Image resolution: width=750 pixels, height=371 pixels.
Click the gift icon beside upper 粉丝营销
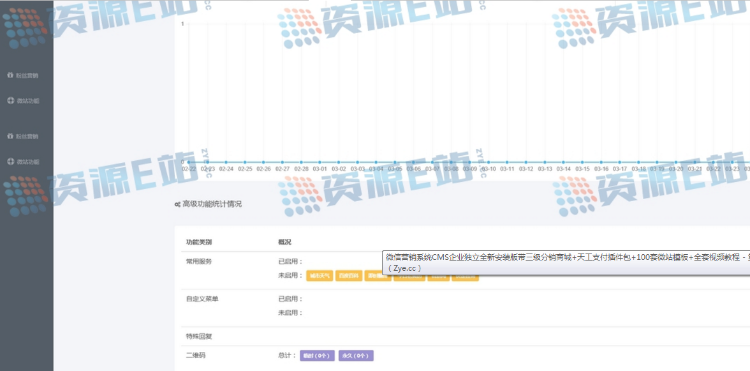click(x=11, y=76)
